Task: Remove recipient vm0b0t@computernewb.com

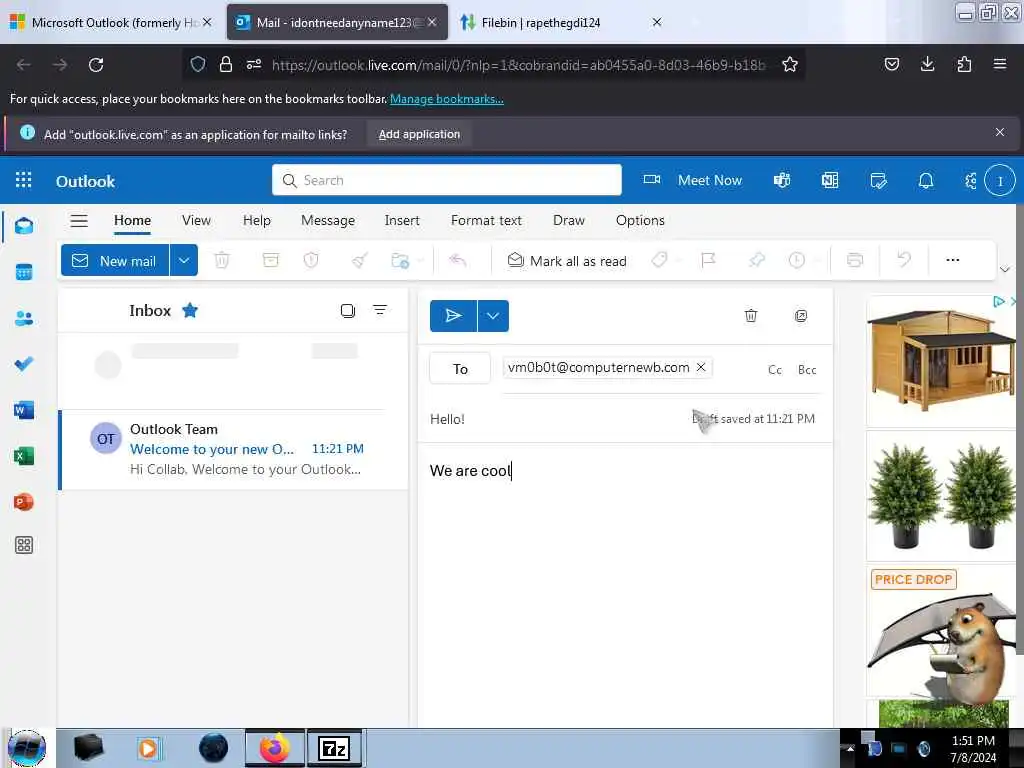Action: (x=701, y=367)
